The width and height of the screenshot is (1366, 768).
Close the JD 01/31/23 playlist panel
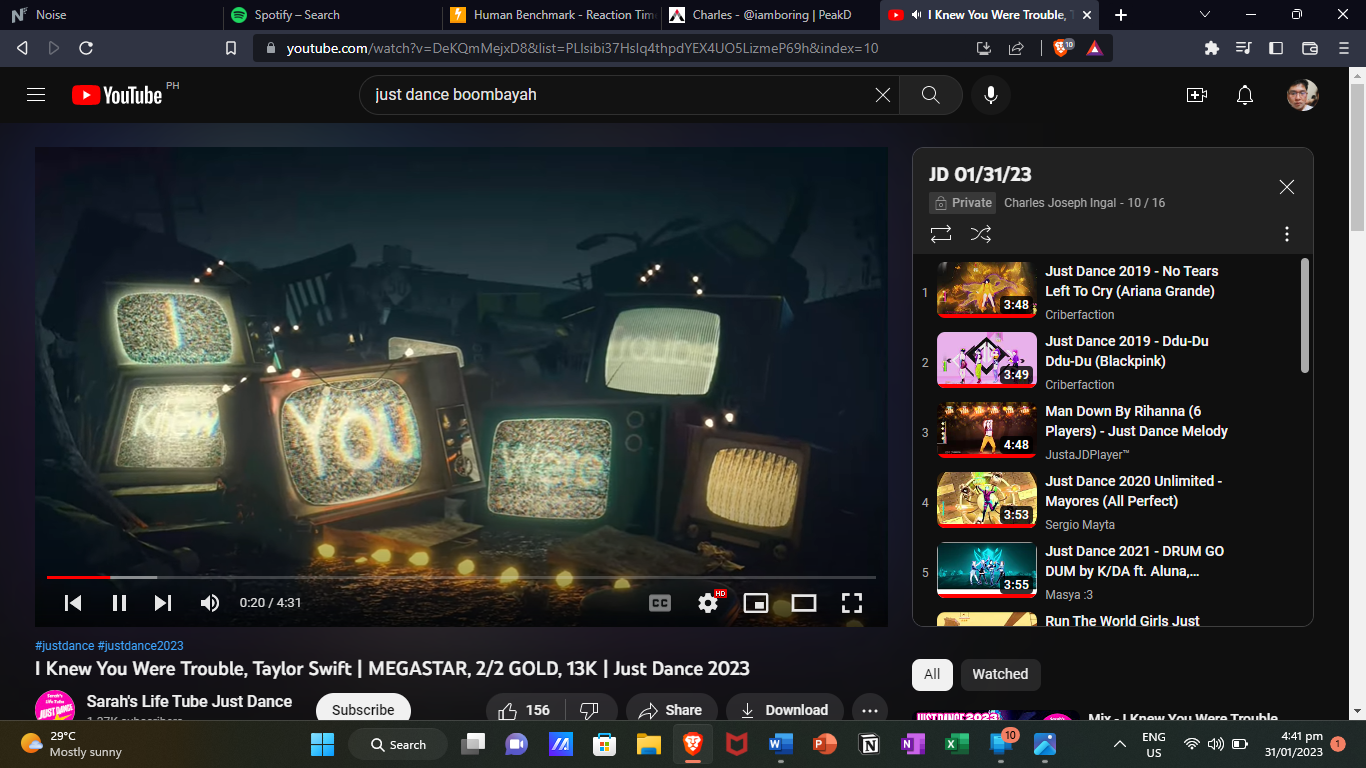coord(1287,187)
